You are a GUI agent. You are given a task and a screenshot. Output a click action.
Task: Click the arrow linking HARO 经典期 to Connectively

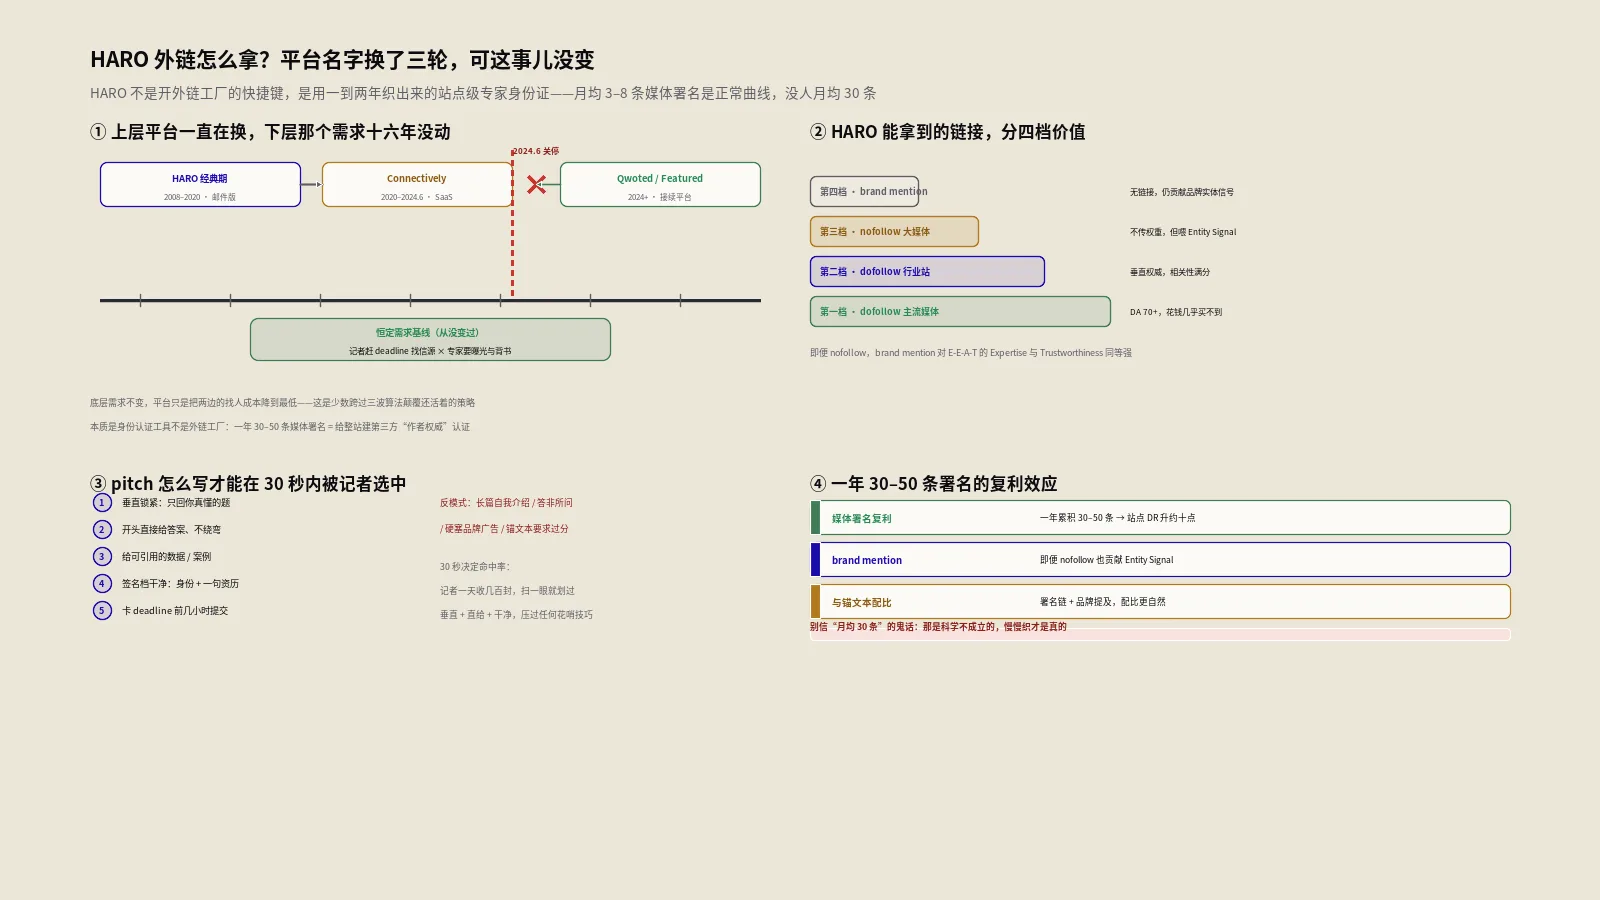311,185
